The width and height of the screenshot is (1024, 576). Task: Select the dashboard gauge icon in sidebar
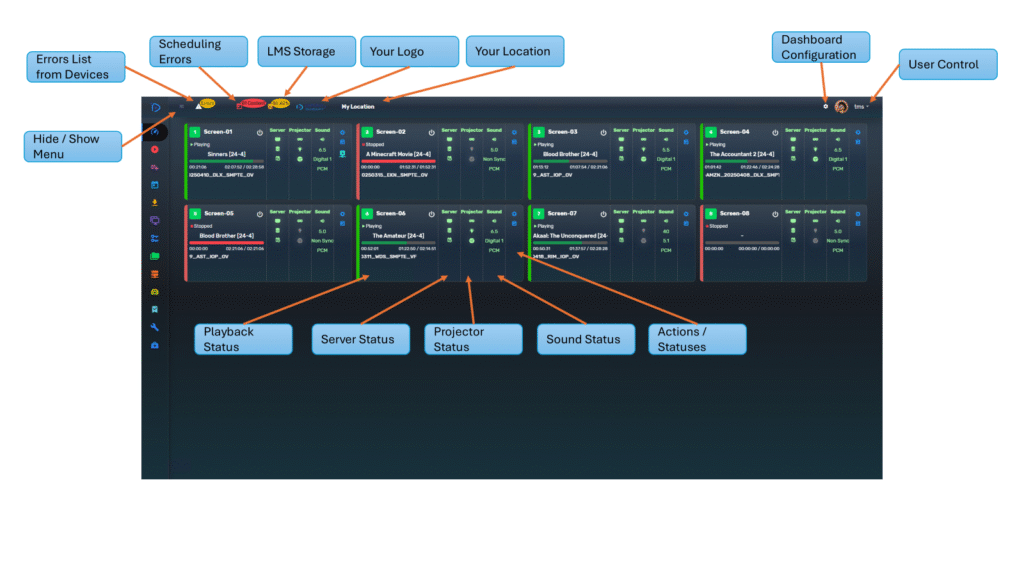155,131
